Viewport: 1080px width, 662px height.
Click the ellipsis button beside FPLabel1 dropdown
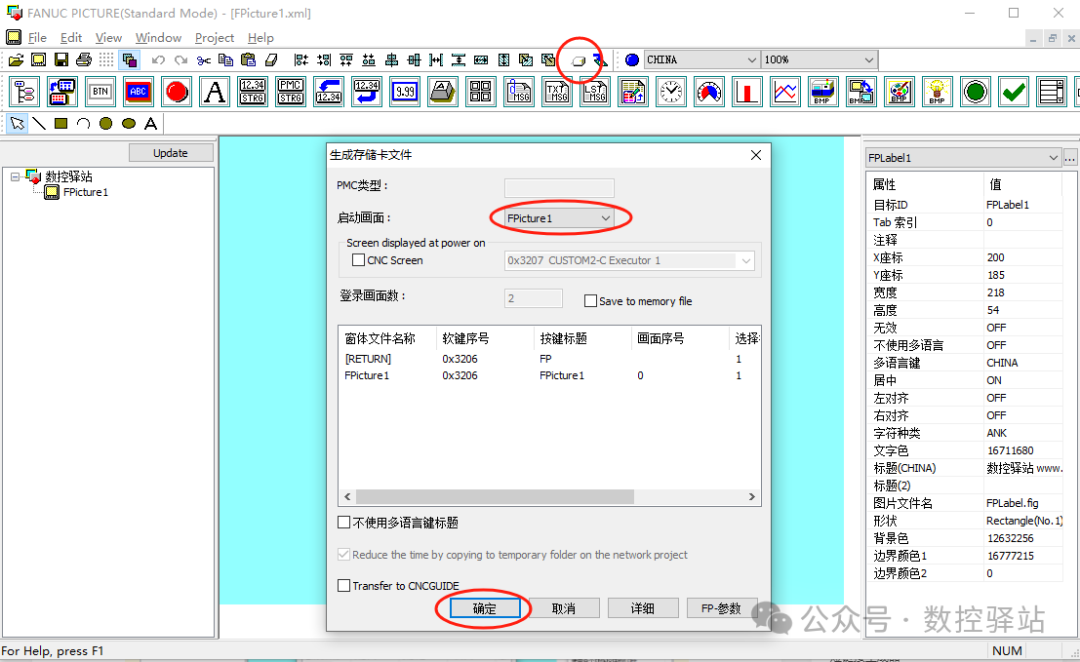[x=1070, y=158]
